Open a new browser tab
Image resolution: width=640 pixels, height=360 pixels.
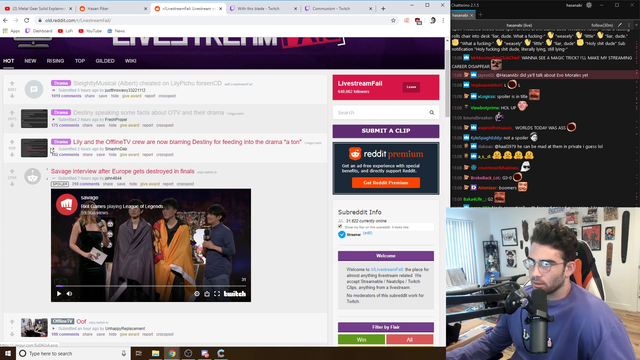pyautogui.click(x=383, y=9)
